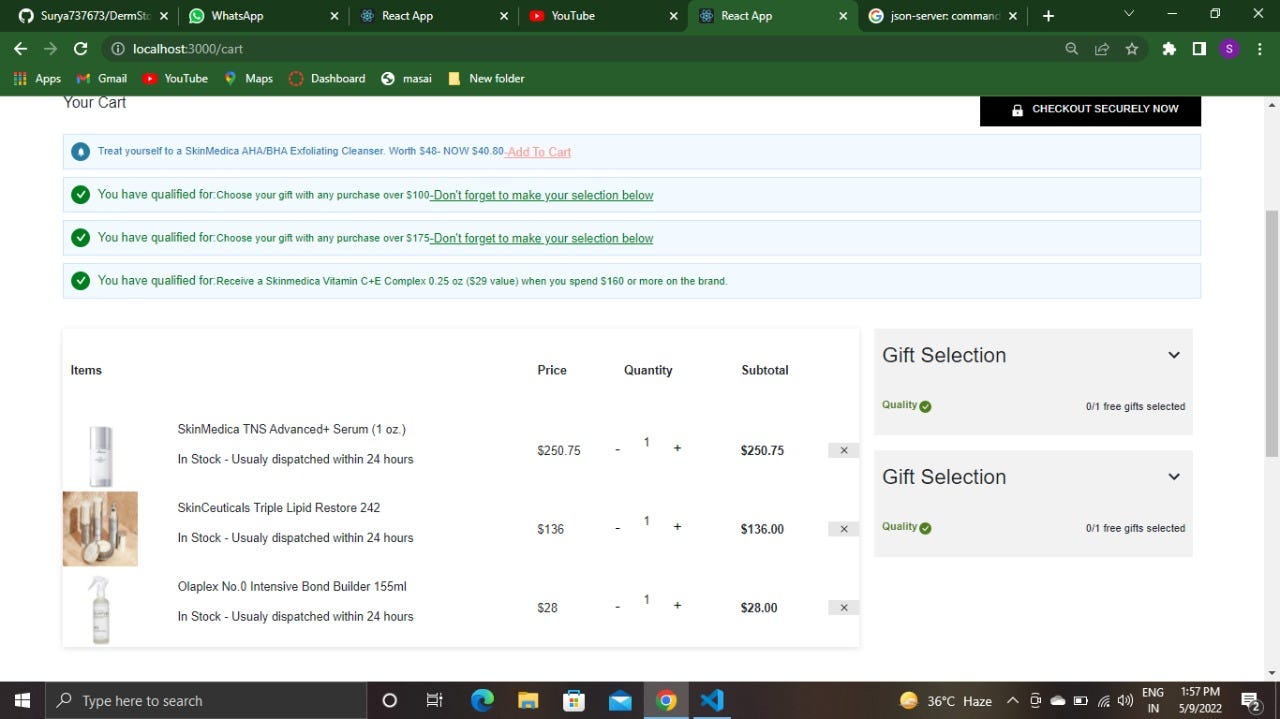
Task: Close the YouTube tab
Action: point(674,16)
